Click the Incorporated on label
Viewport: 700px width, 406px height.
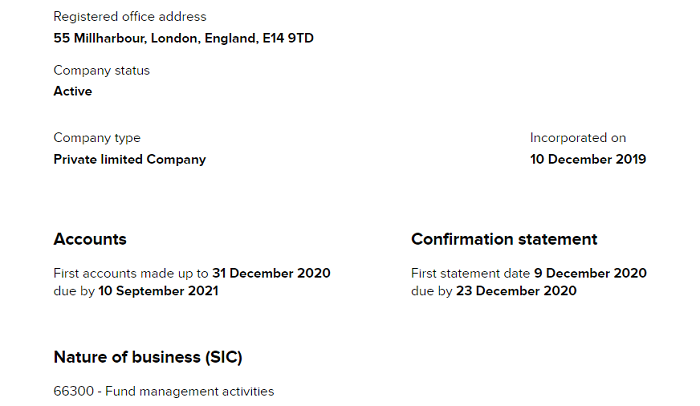point(577,138)
